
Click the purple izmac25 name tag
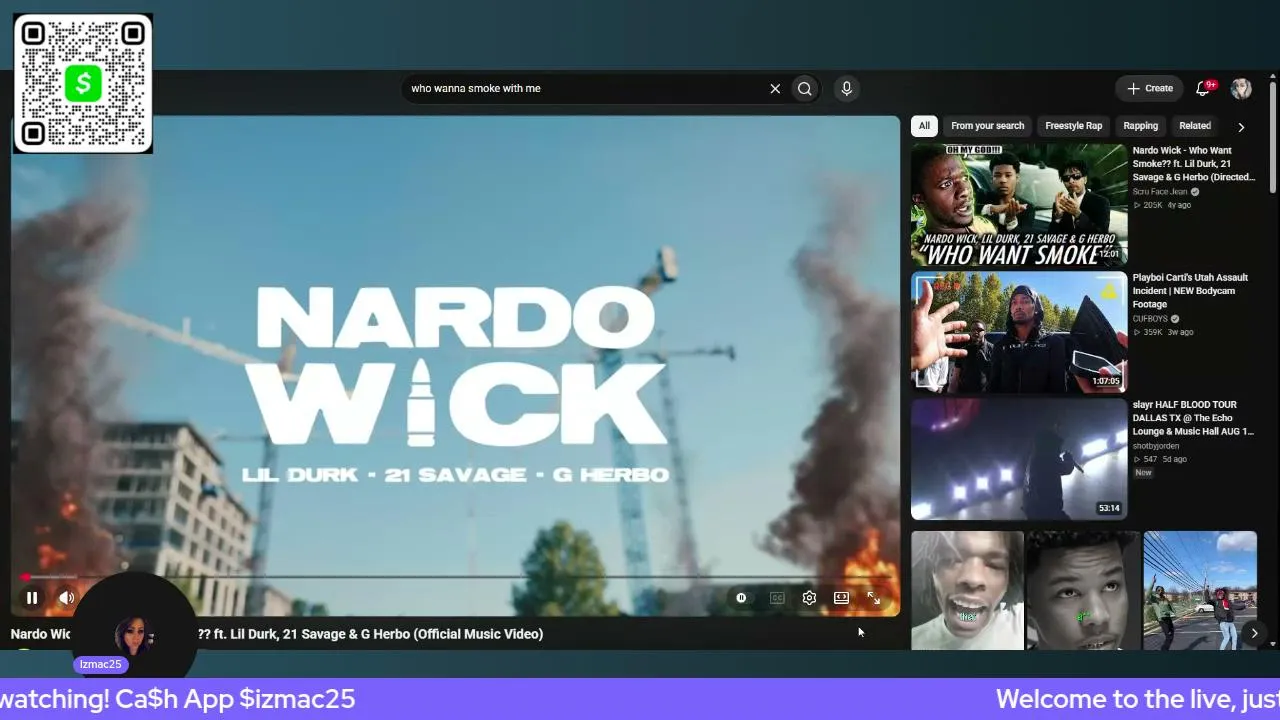(100, 664)
